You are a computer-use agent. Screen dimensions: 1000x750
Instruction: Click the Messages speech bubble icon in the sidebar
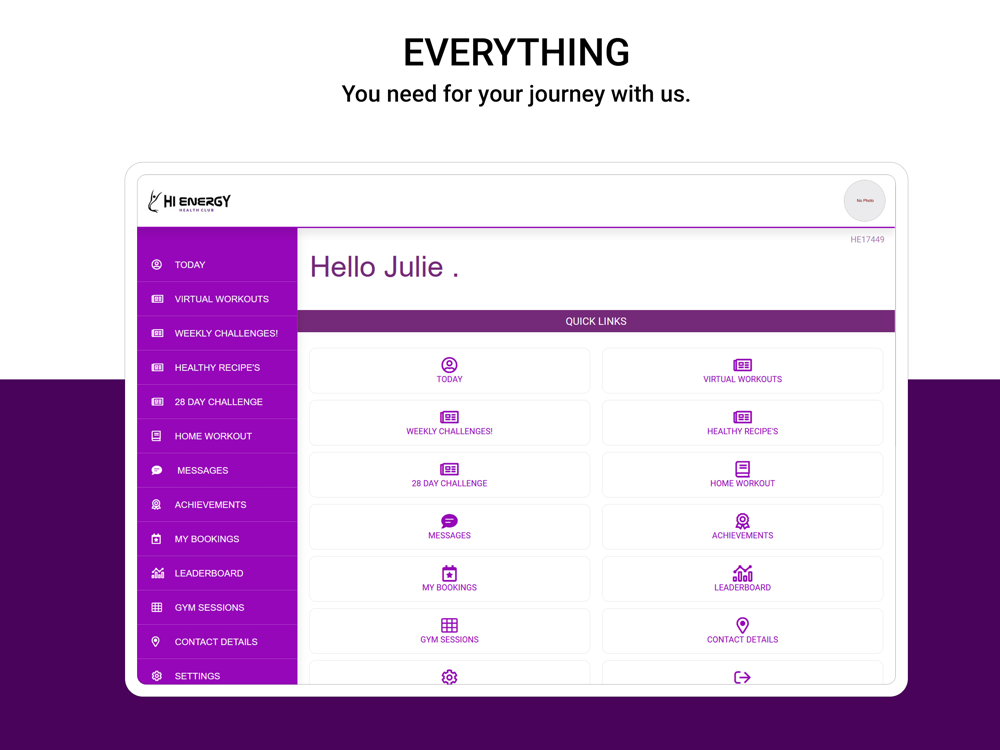pyautogui.click(x=157, y=471)
